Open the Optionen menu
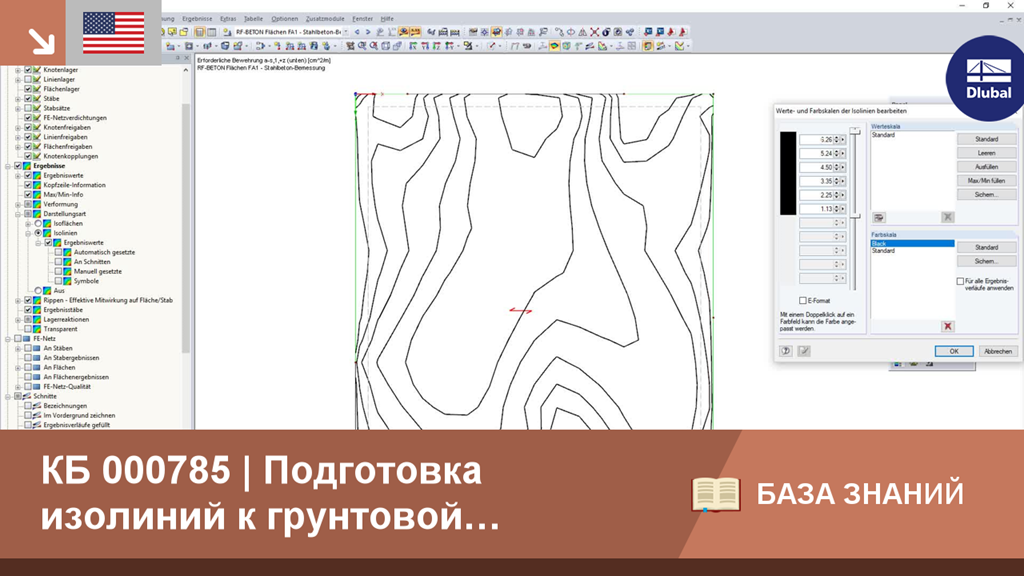Screen dimensions: 1024x576 pos(285,19)
